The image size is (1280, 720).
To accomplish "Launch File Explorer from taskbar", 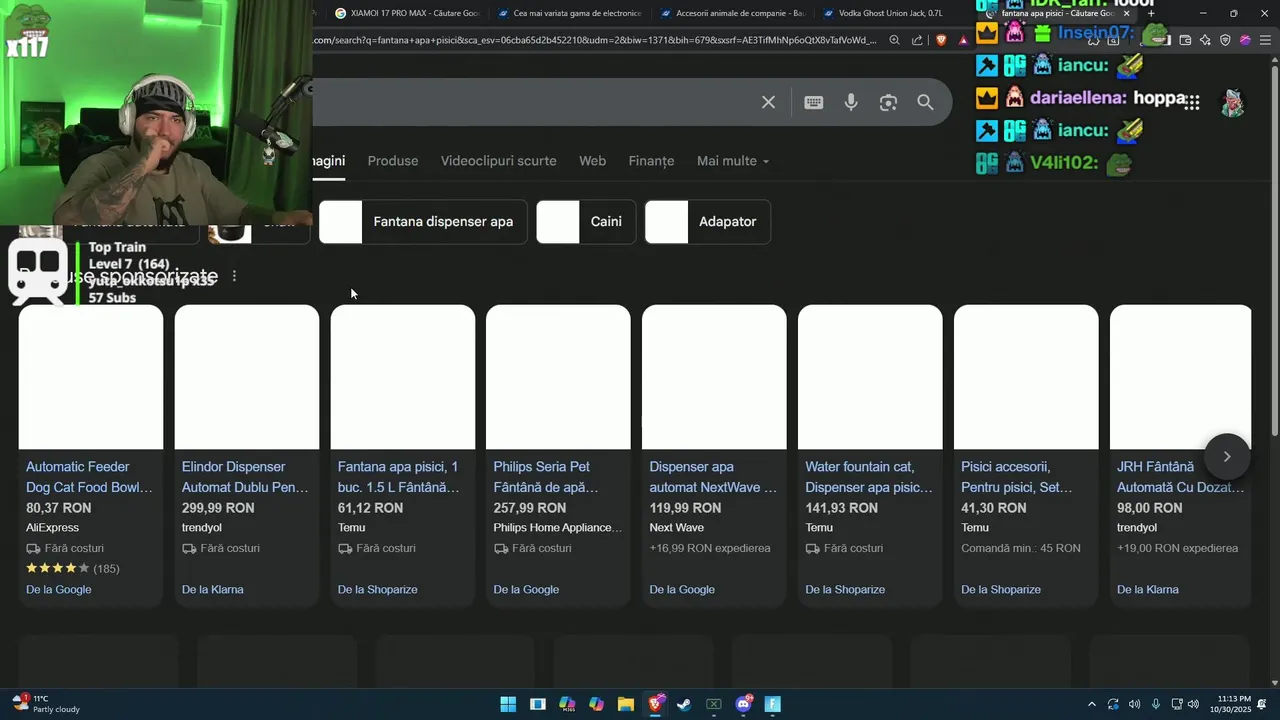I will pos(626,704).
